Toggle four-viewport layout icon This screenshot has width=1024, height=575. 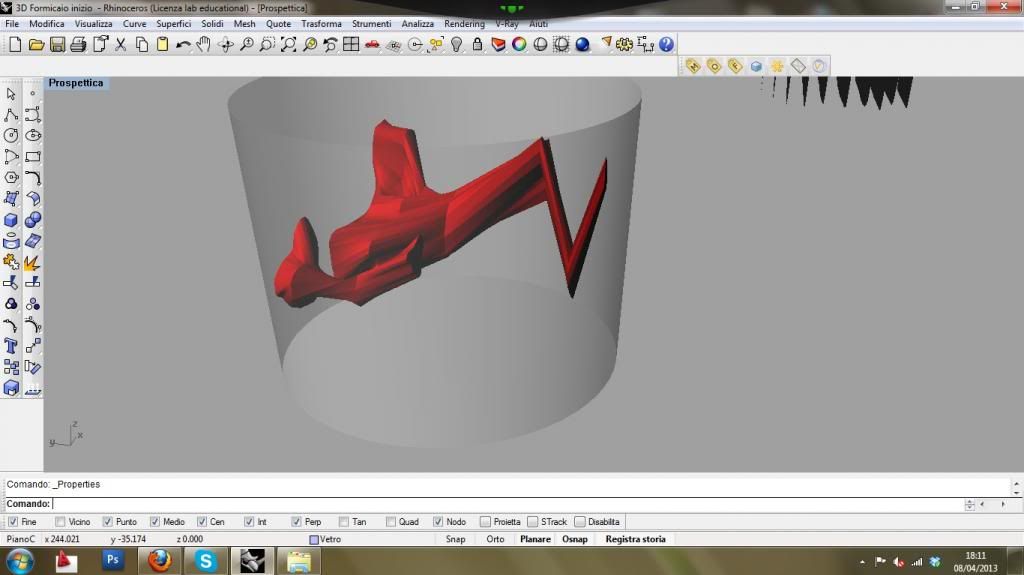[x=351, y=44]
